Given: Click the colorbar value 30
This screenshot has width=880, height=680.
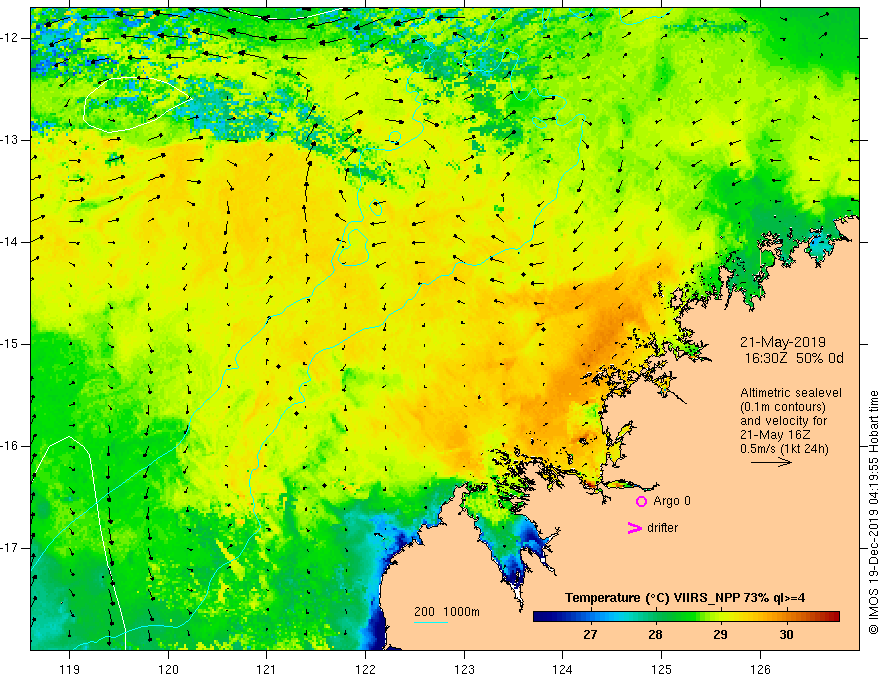Looking at the screenshot, I should point(786,635).
